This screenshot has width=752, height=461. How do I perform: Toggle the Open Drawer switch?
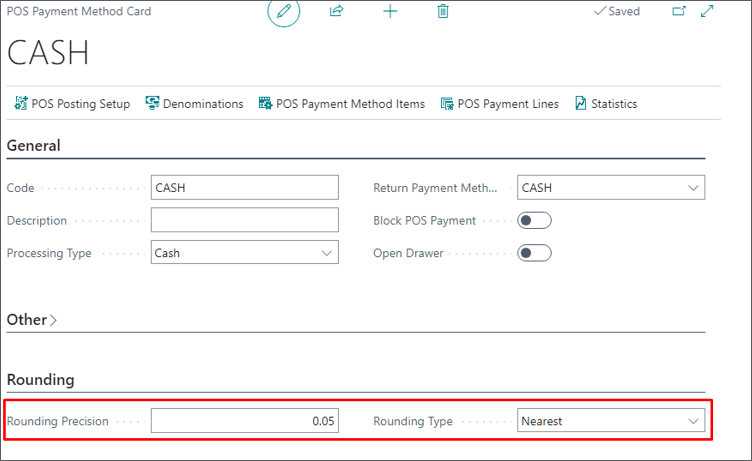pyautogui.click(x=534, y=253)
